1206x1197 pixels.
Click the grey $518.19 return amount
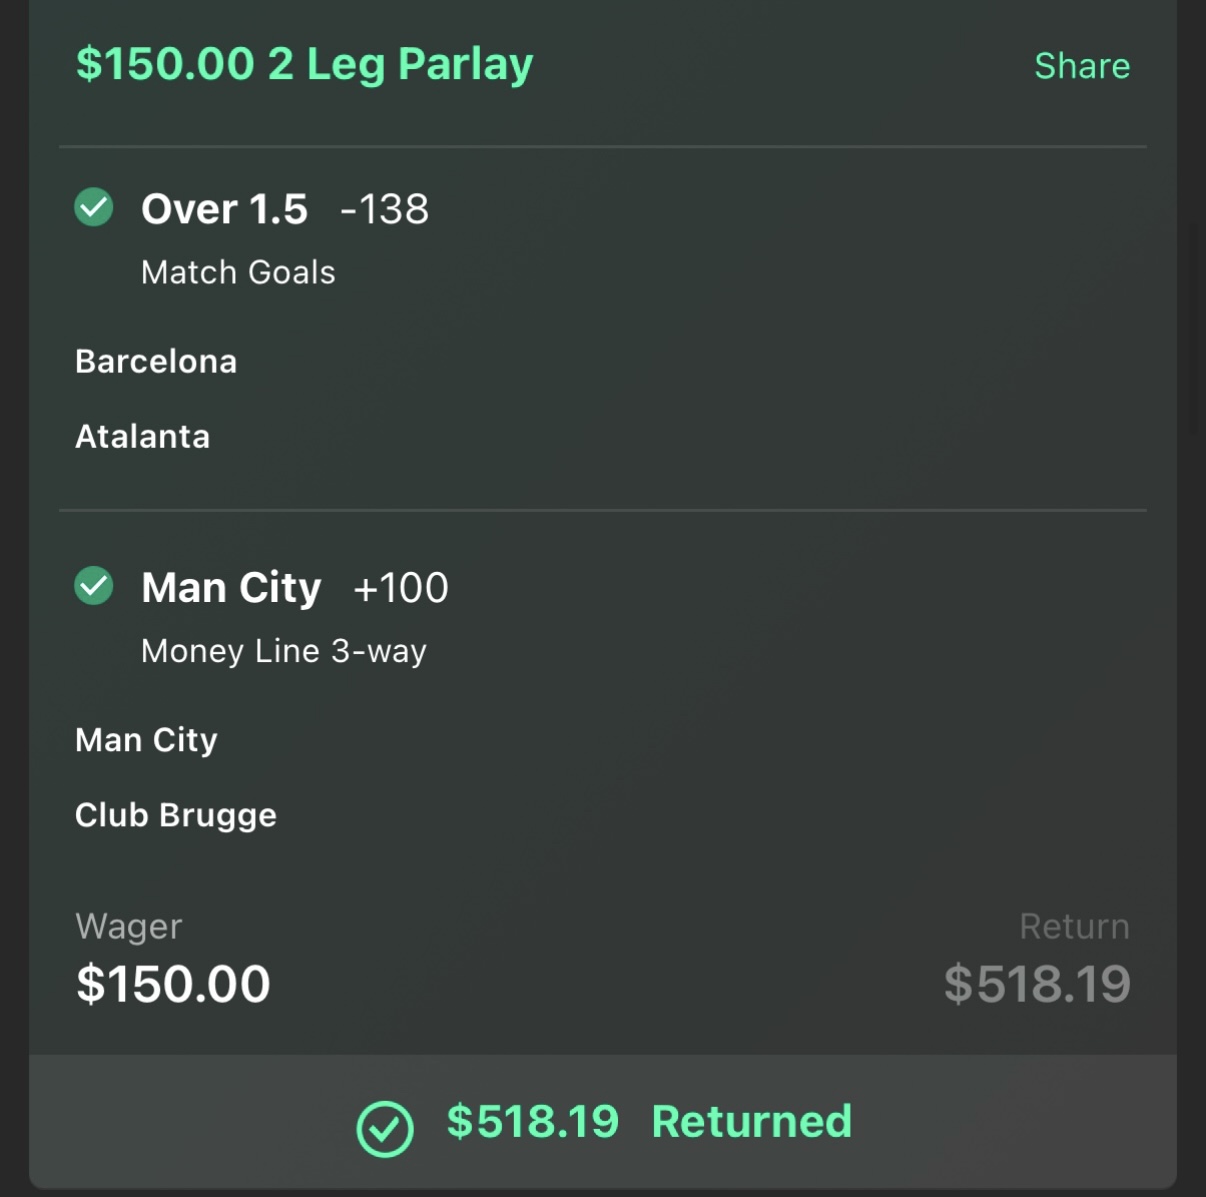[1037, 984]
